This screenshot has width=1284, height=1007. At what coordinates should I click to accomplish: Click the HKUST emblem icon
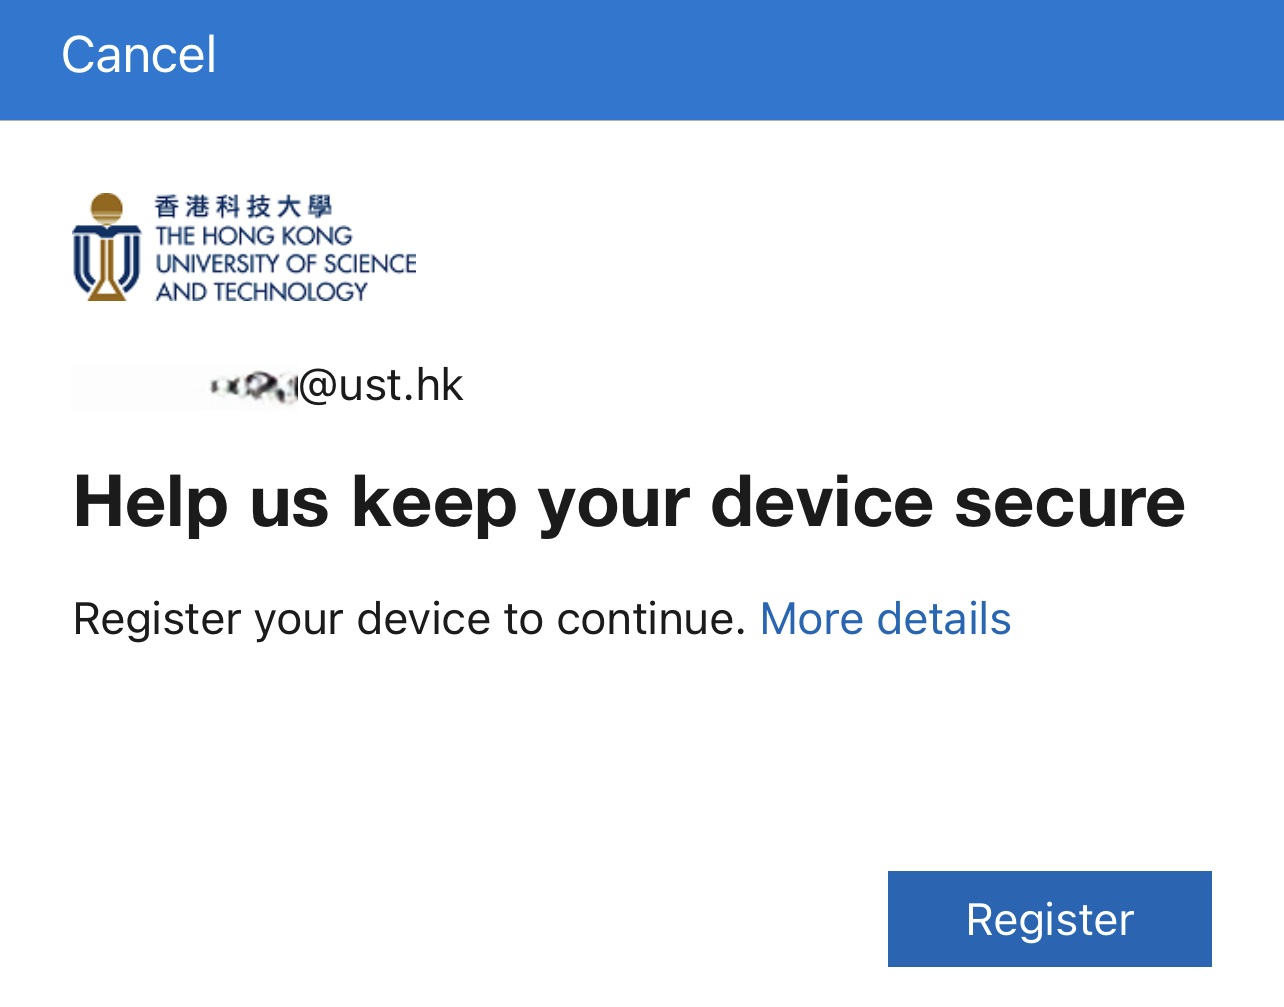point(106,249)
